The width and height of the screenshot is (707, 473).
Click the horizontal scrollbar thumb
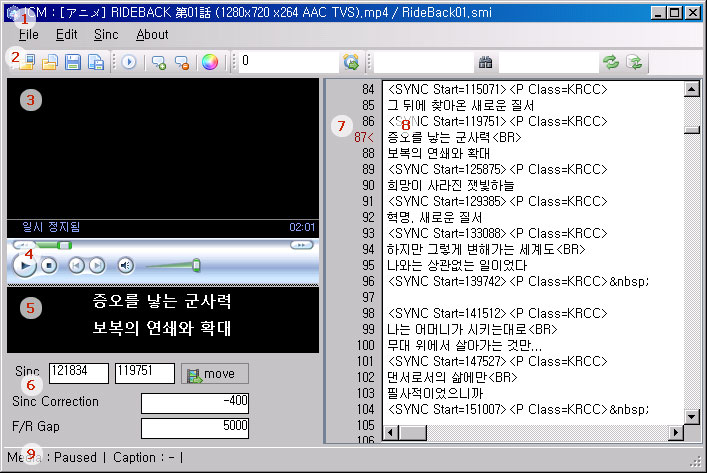(413, 433)
